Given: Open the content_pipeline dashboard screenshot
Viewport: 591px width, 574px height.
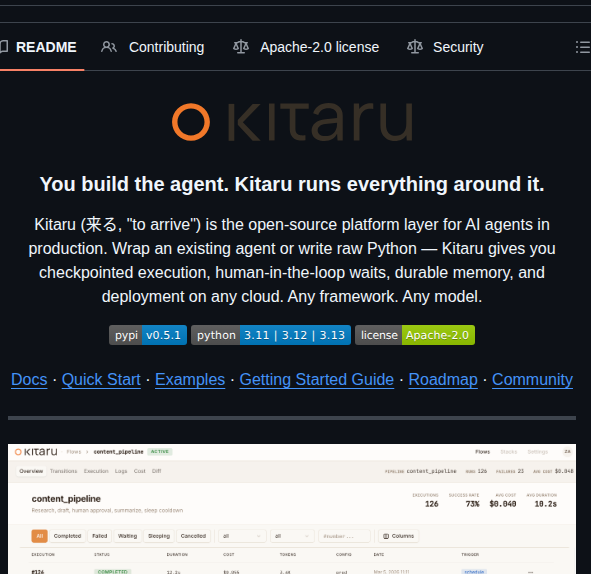Looking at the screenshot, I should (x=292, y=509).
